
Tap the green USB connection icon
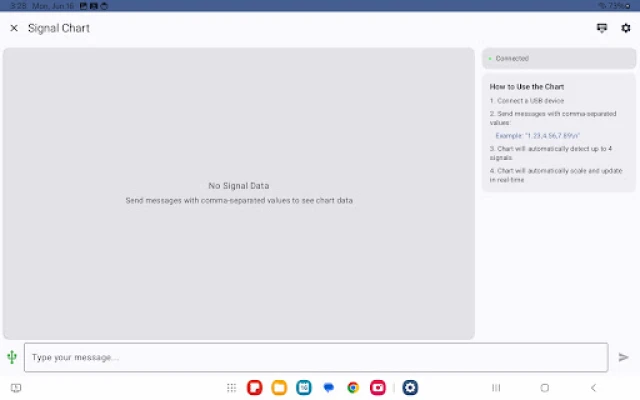point(12,357)
